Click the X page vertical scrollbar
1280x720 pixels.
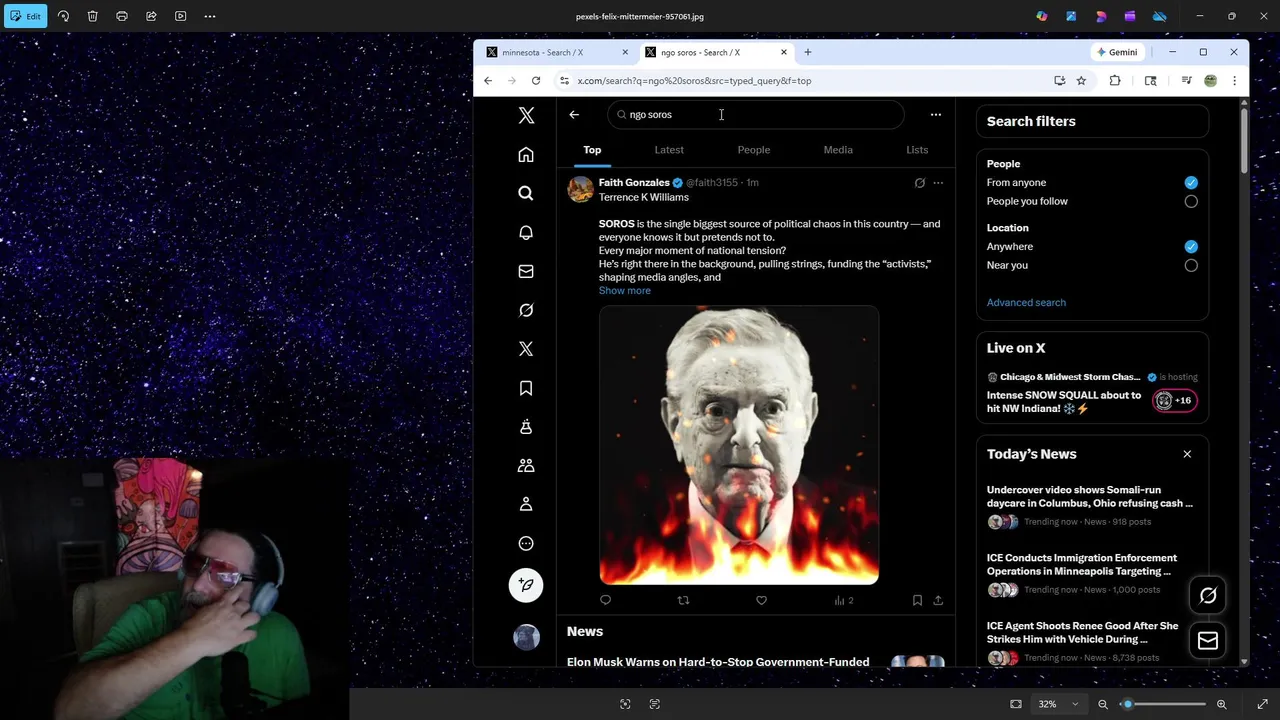(1244, 140)
